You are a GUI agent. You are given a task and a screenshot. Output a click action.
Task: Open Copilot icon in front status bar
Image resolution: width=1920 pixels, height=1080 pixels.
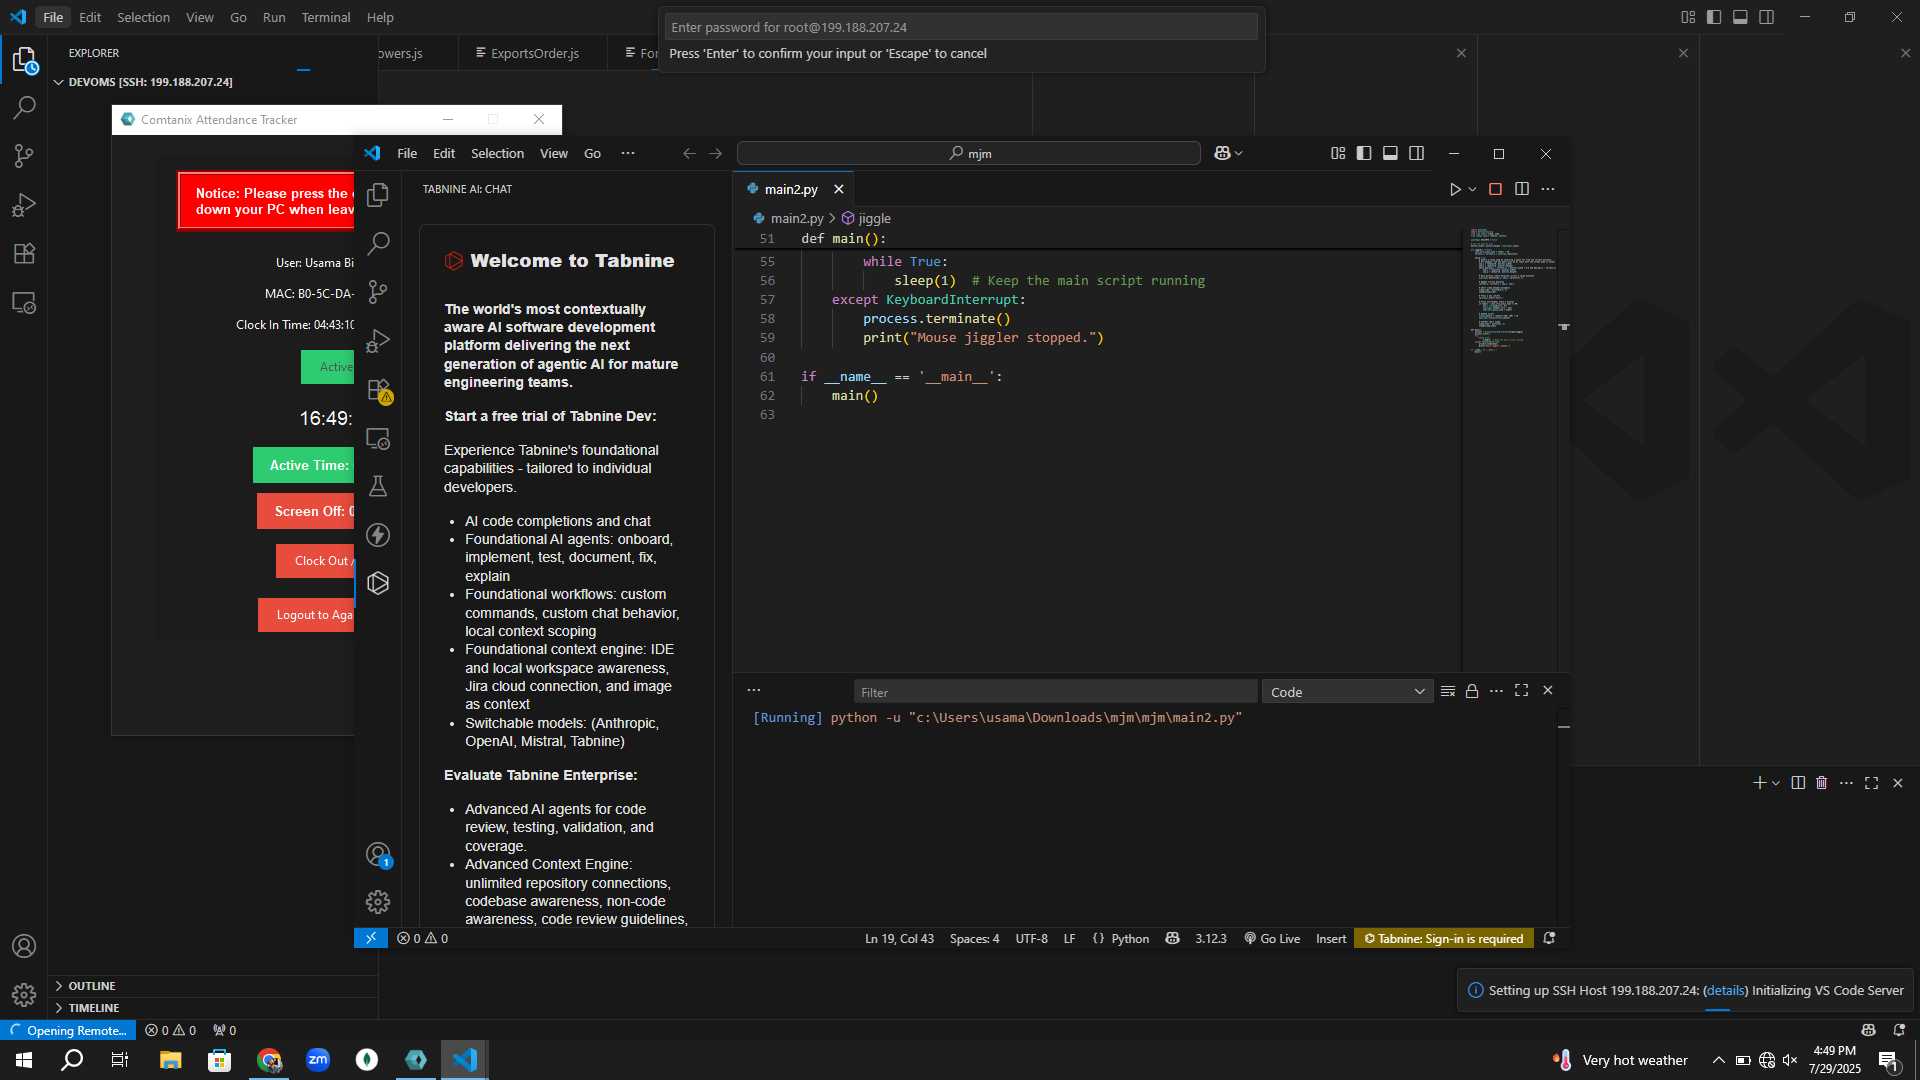(1173, 939)
